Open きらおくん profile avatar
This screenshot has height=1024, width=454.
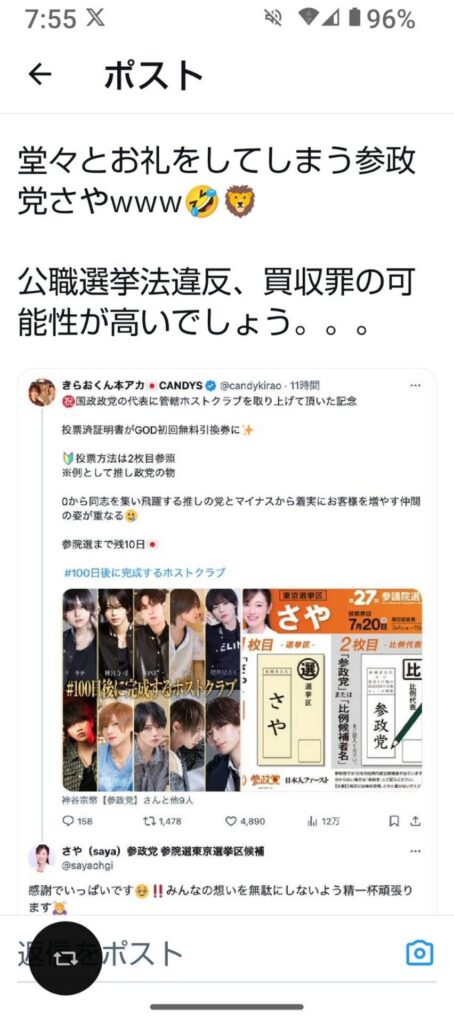pyautogui.click(x=41, y=392)
